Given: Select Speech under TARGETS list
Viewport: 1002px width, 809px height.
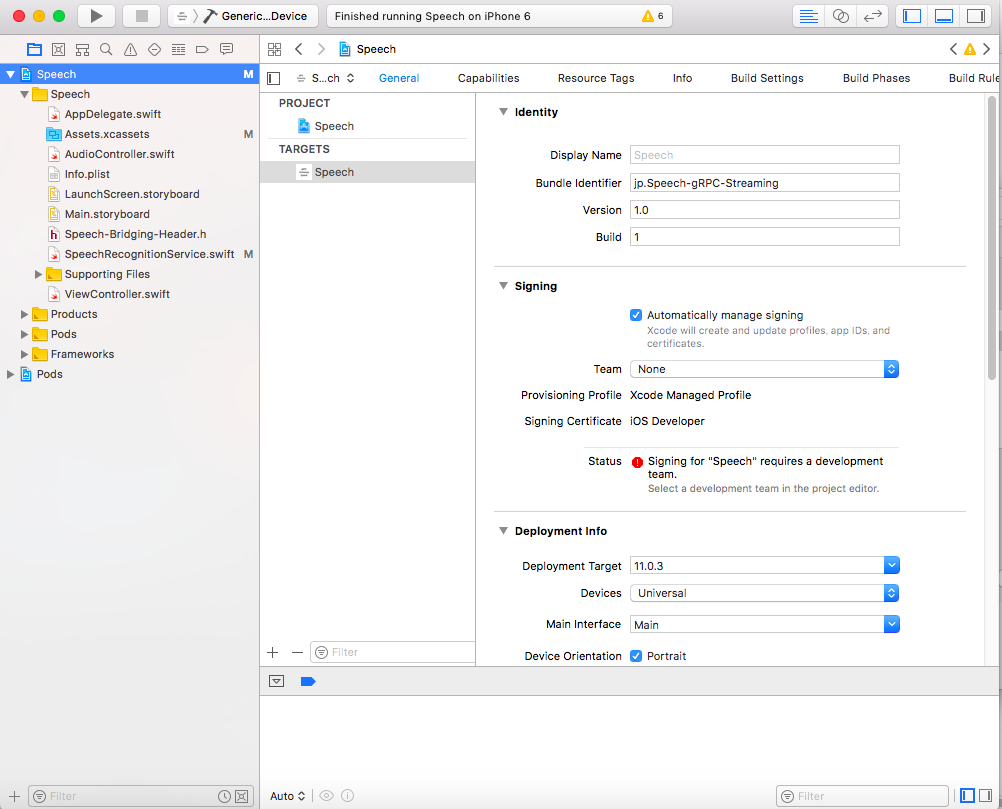Looking at the screenshot, I should pyautogui.click(x=367, y=172).
